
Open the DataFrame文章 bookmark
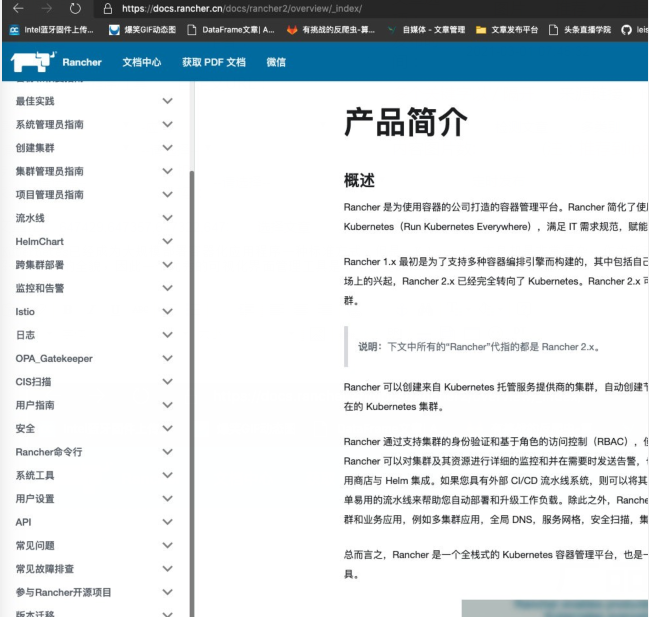pyautogui.click(x=231, y=30)
